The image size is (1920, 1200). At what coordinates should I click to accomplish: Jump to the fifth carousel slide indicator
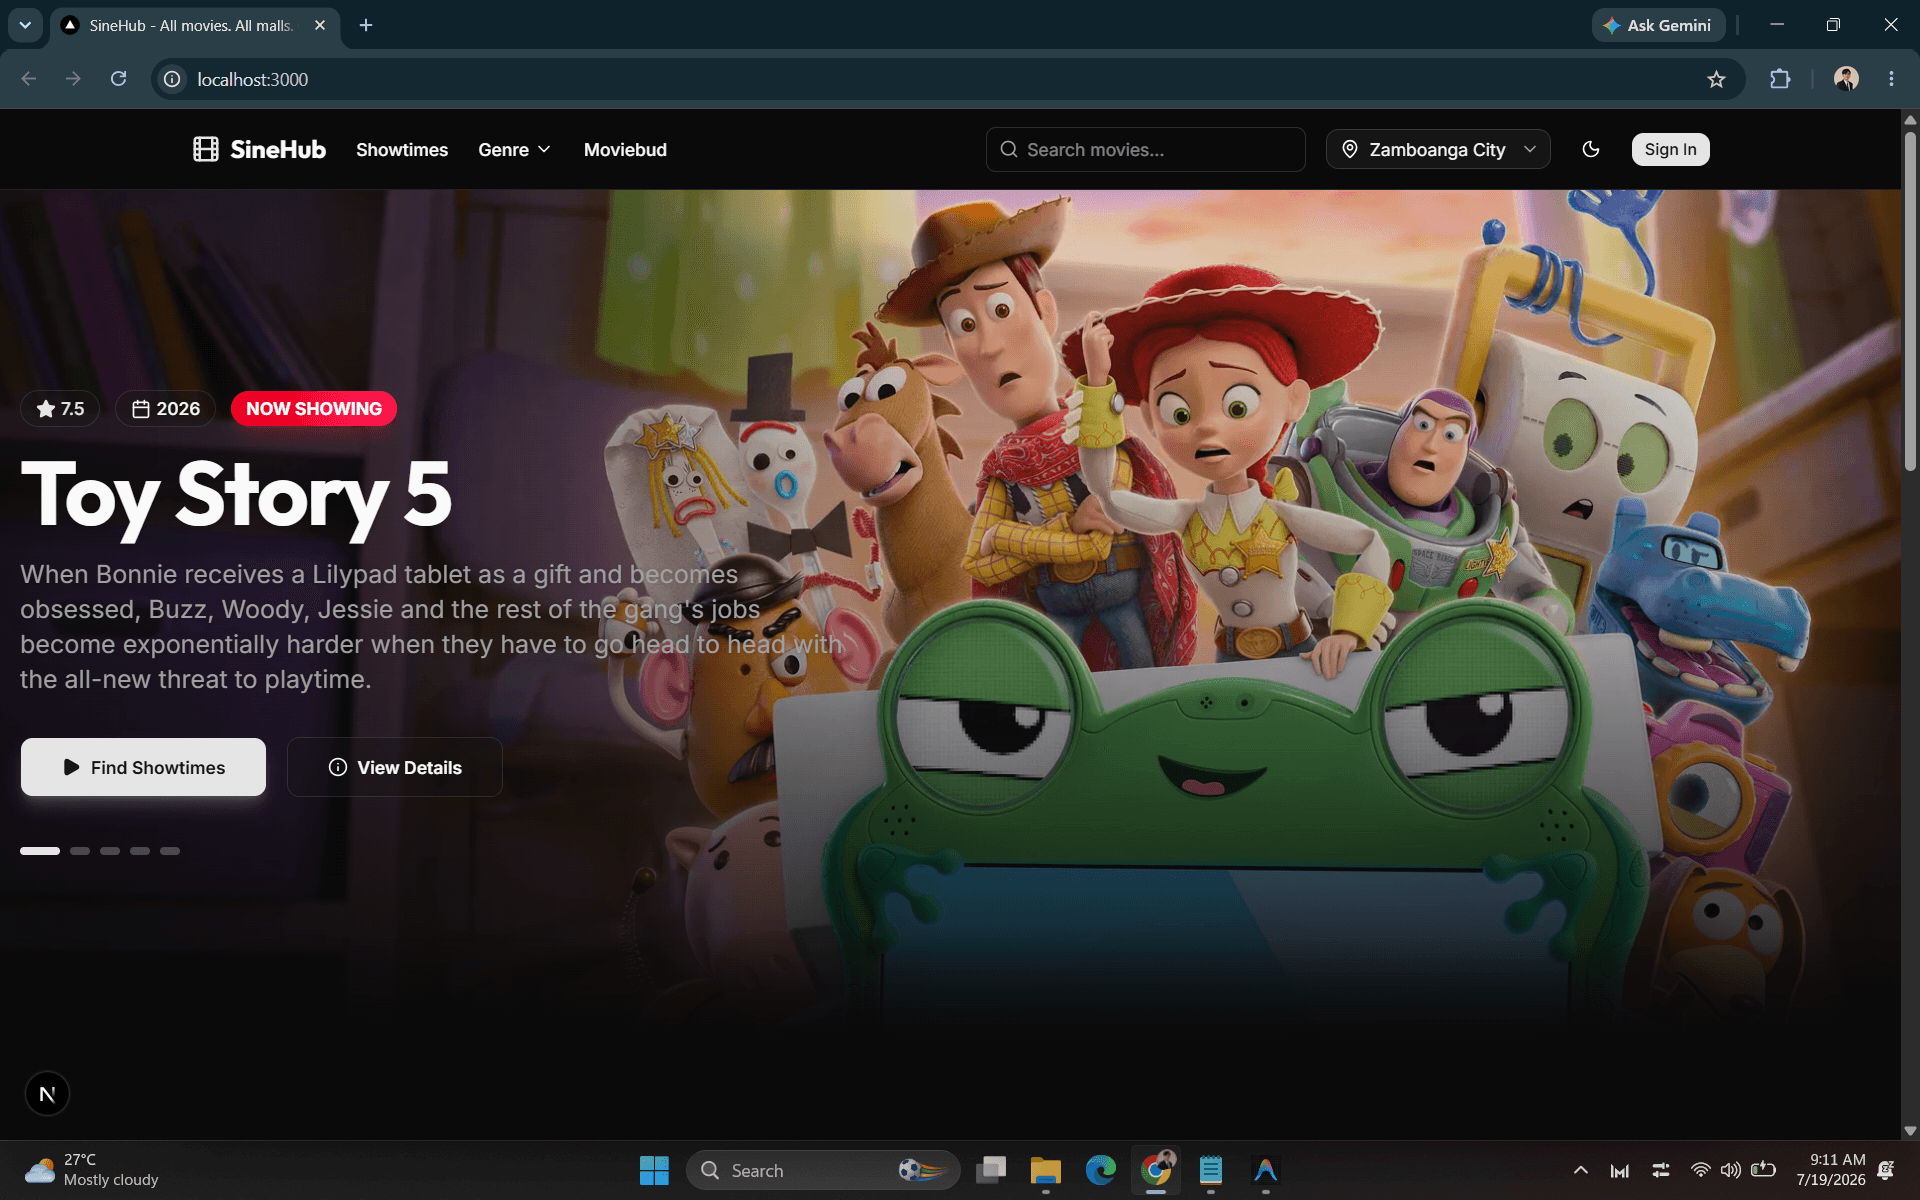click(x=170, y=851)
